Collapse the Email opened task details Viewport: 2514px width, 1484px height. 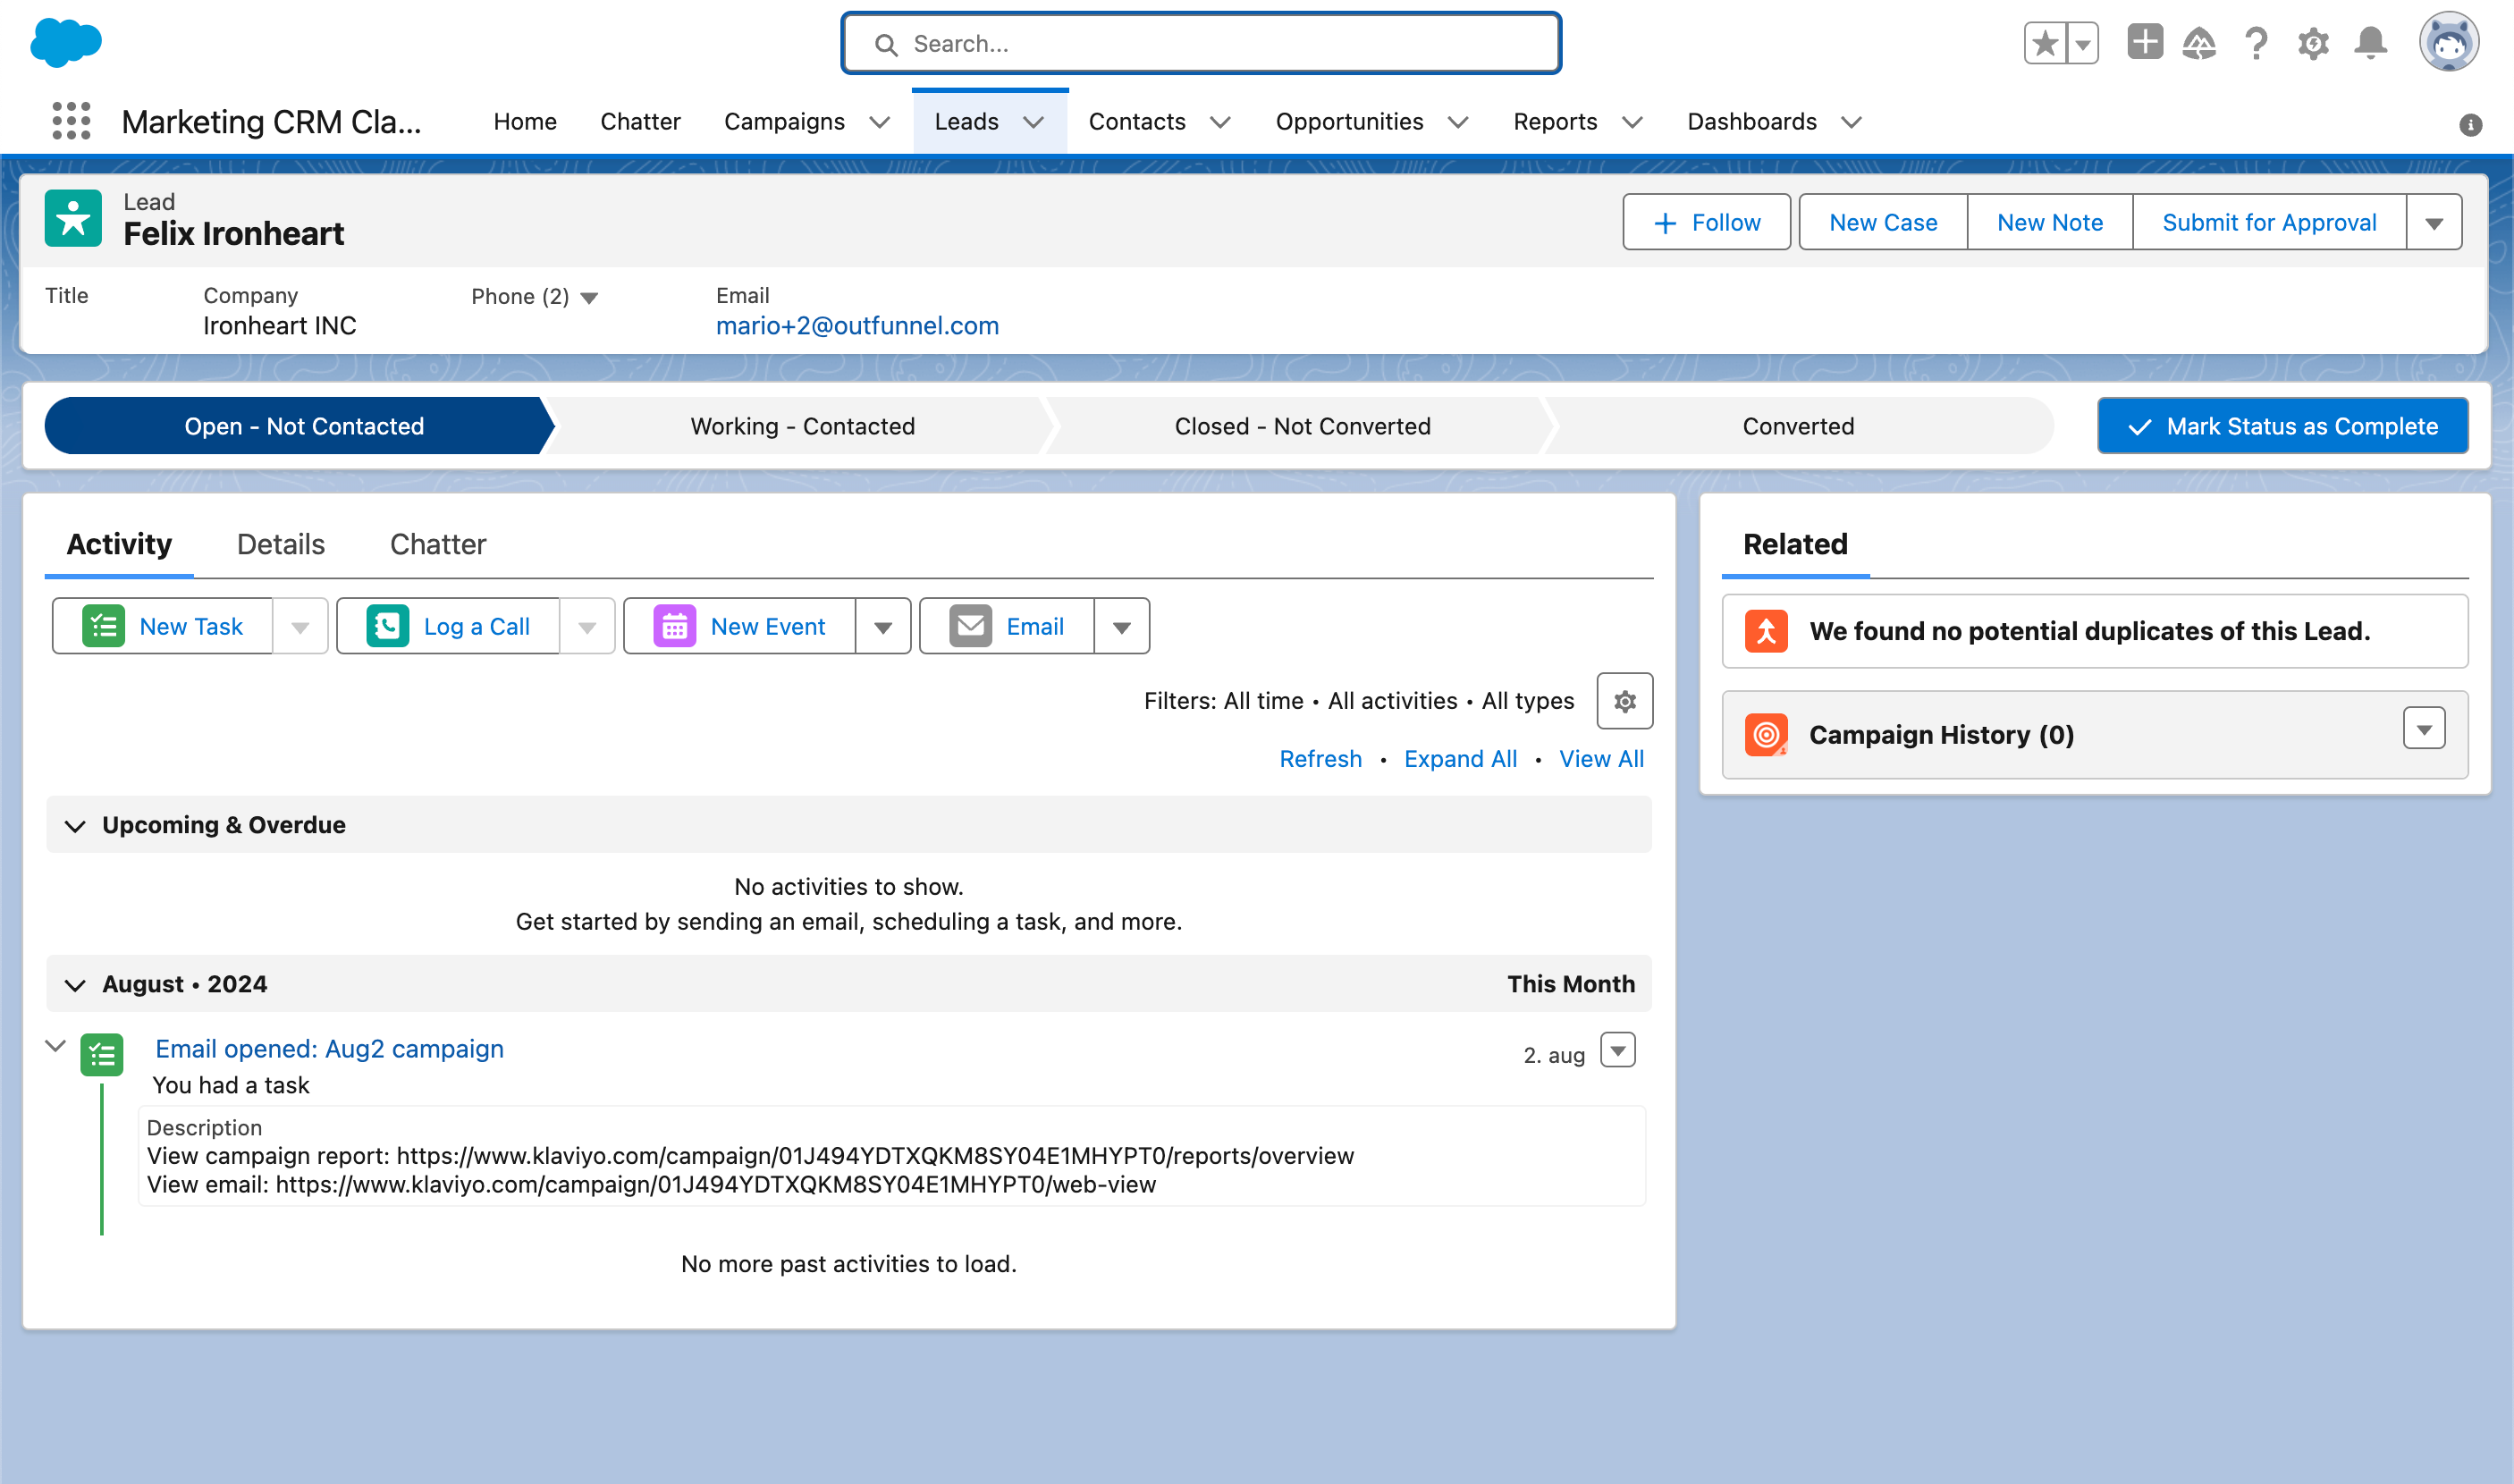pos(56,1046)
